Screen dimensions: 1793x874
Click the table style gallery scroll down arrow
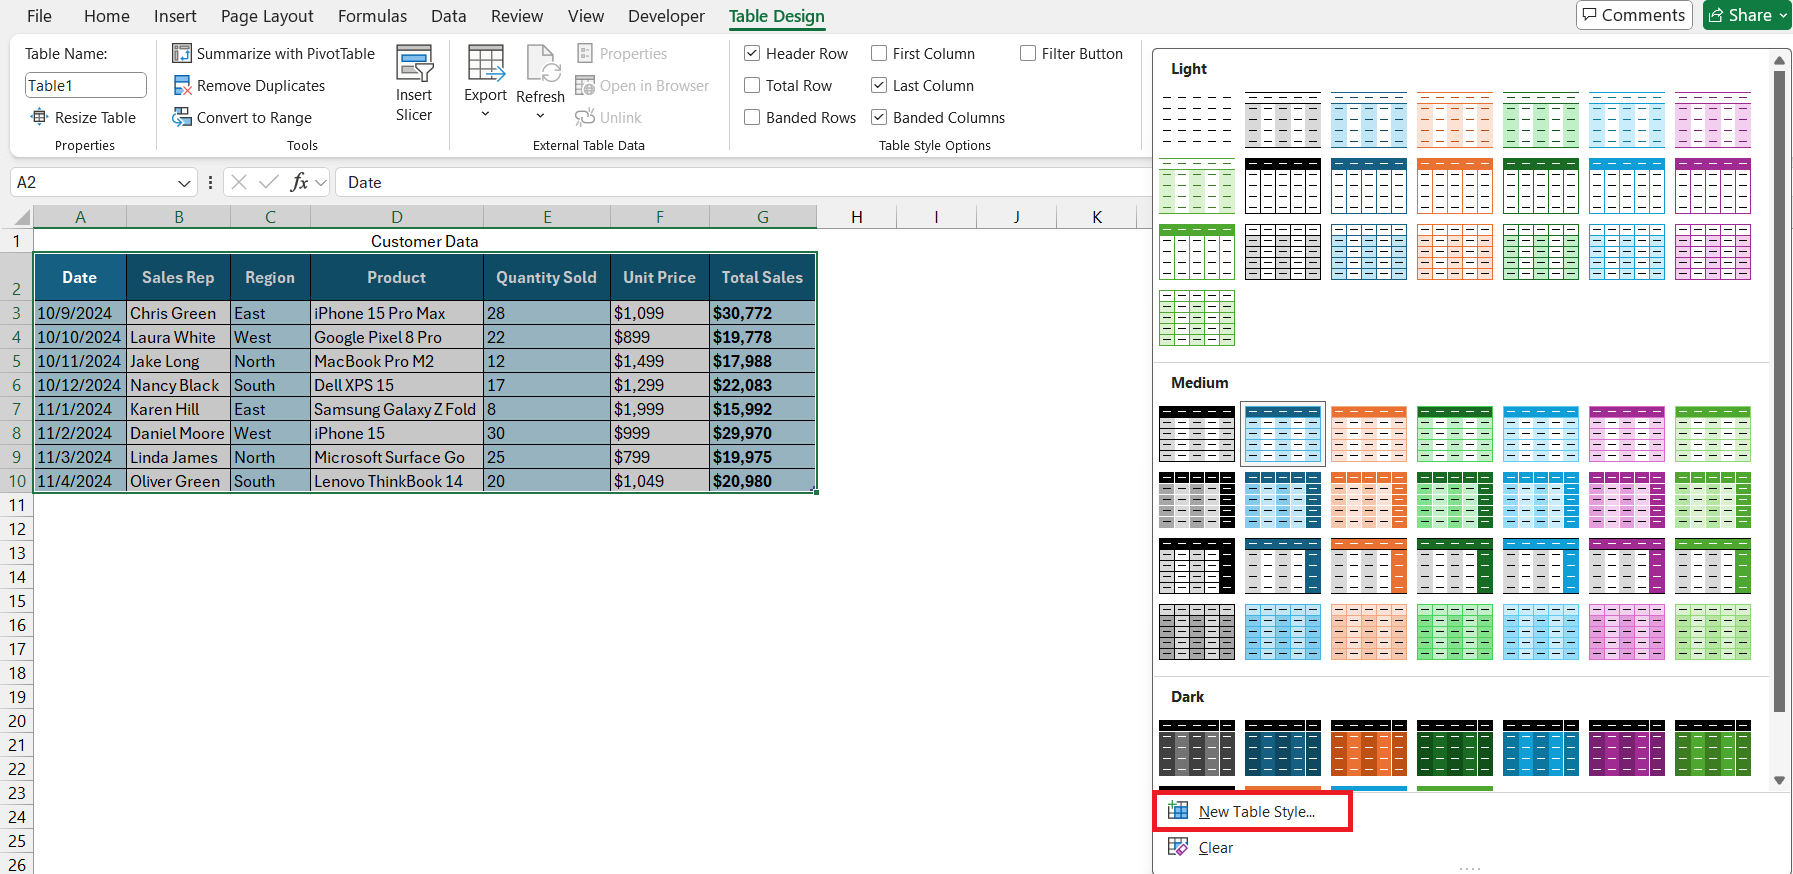point(1779,780)
